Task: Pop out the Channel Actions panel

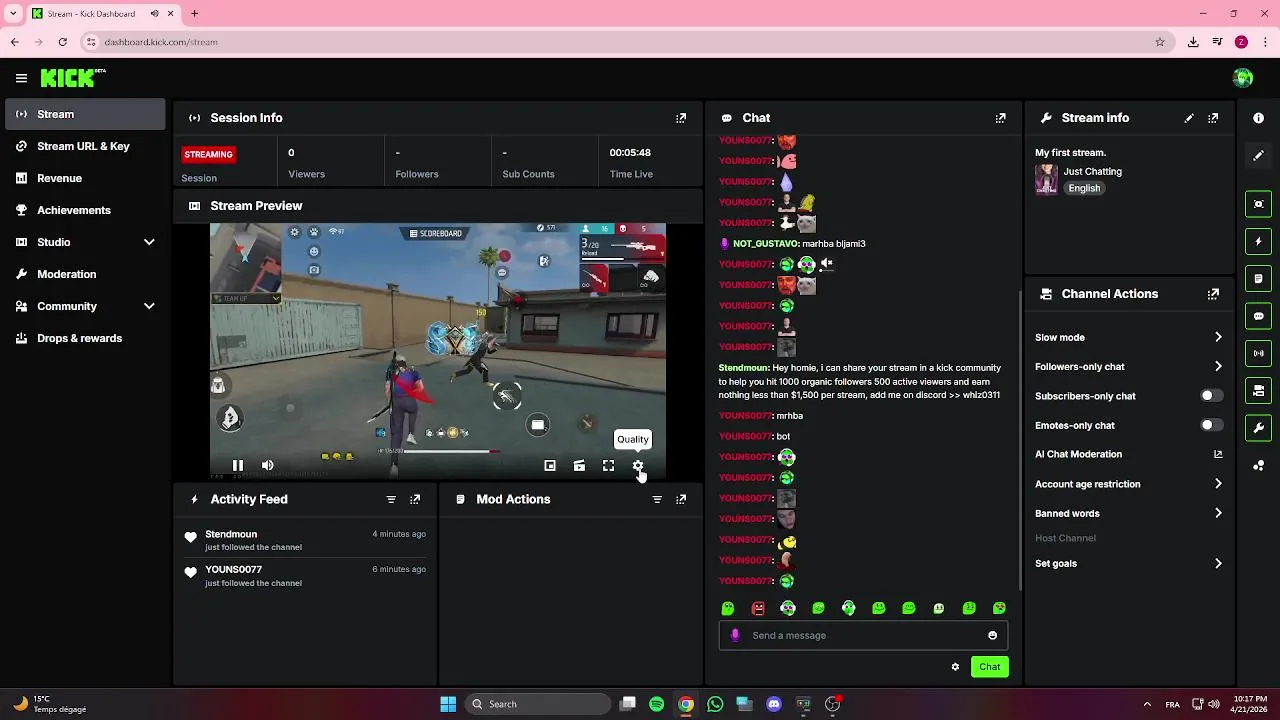Action: (1213, 294)
